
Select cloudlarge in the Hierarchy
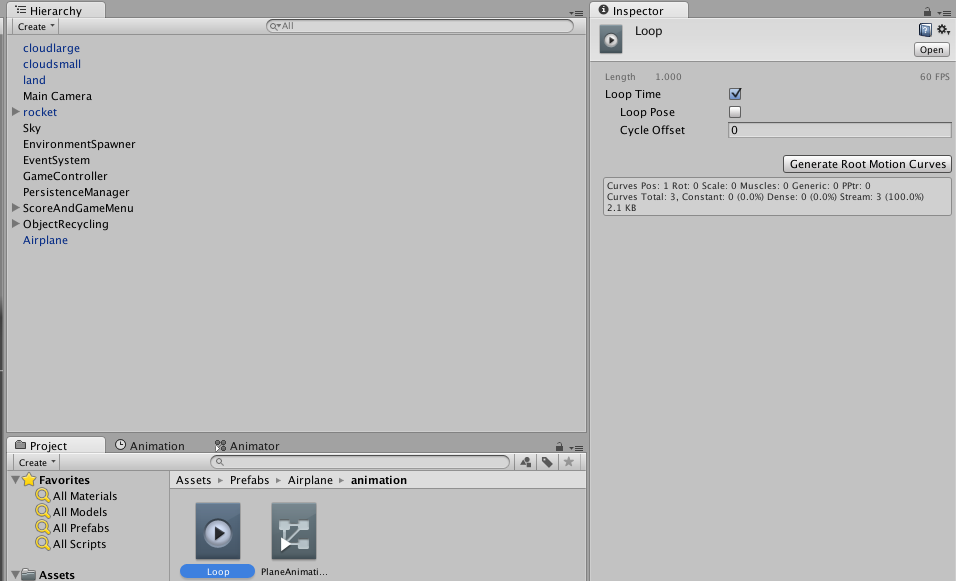(51, 48)
